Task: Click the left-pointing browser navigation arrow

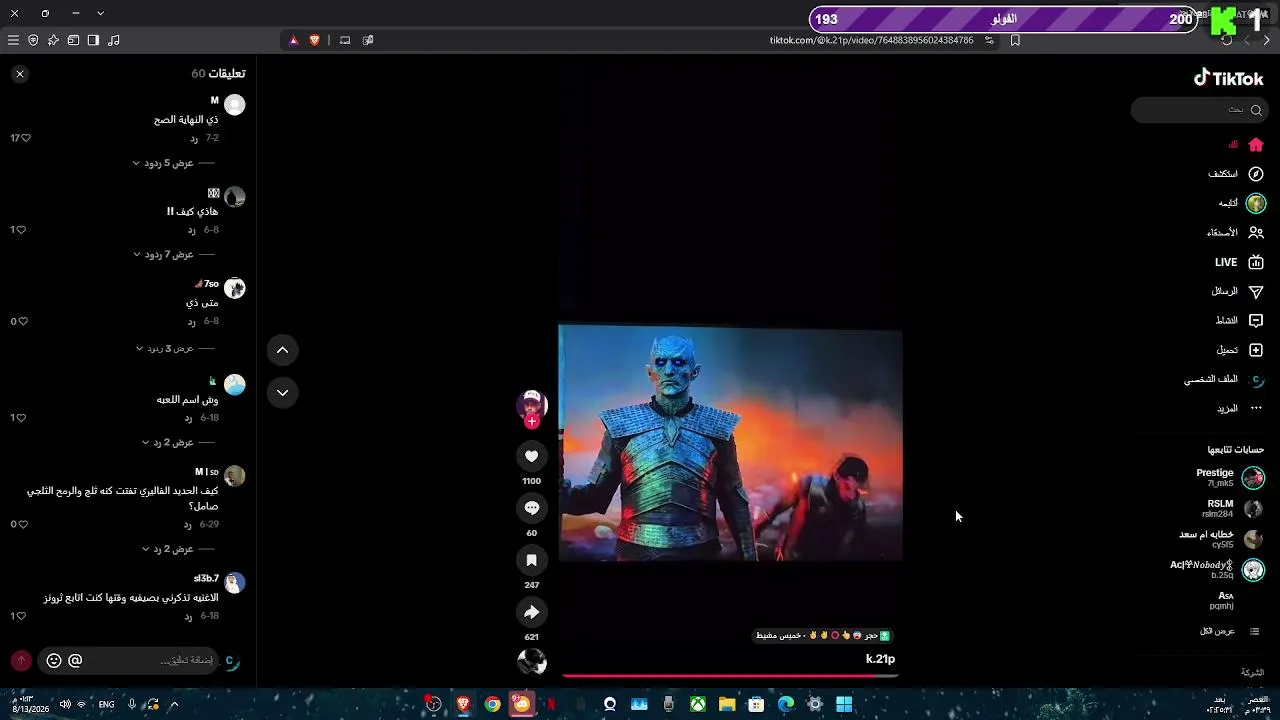Action: tap(1247, 40)
